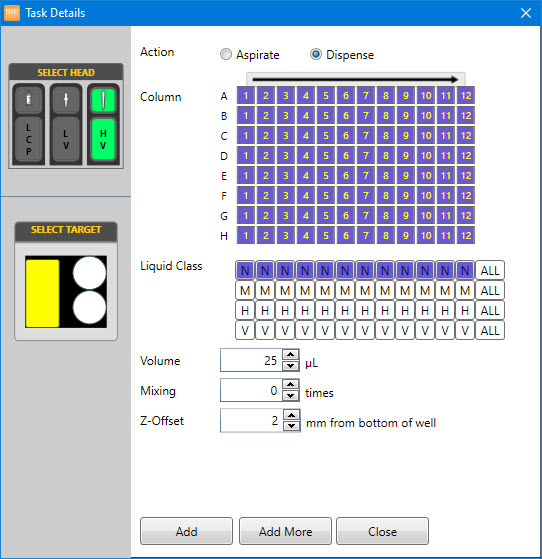Click the column direction arrow bar
Screen dimensions: 542x559
coord(356,79)
